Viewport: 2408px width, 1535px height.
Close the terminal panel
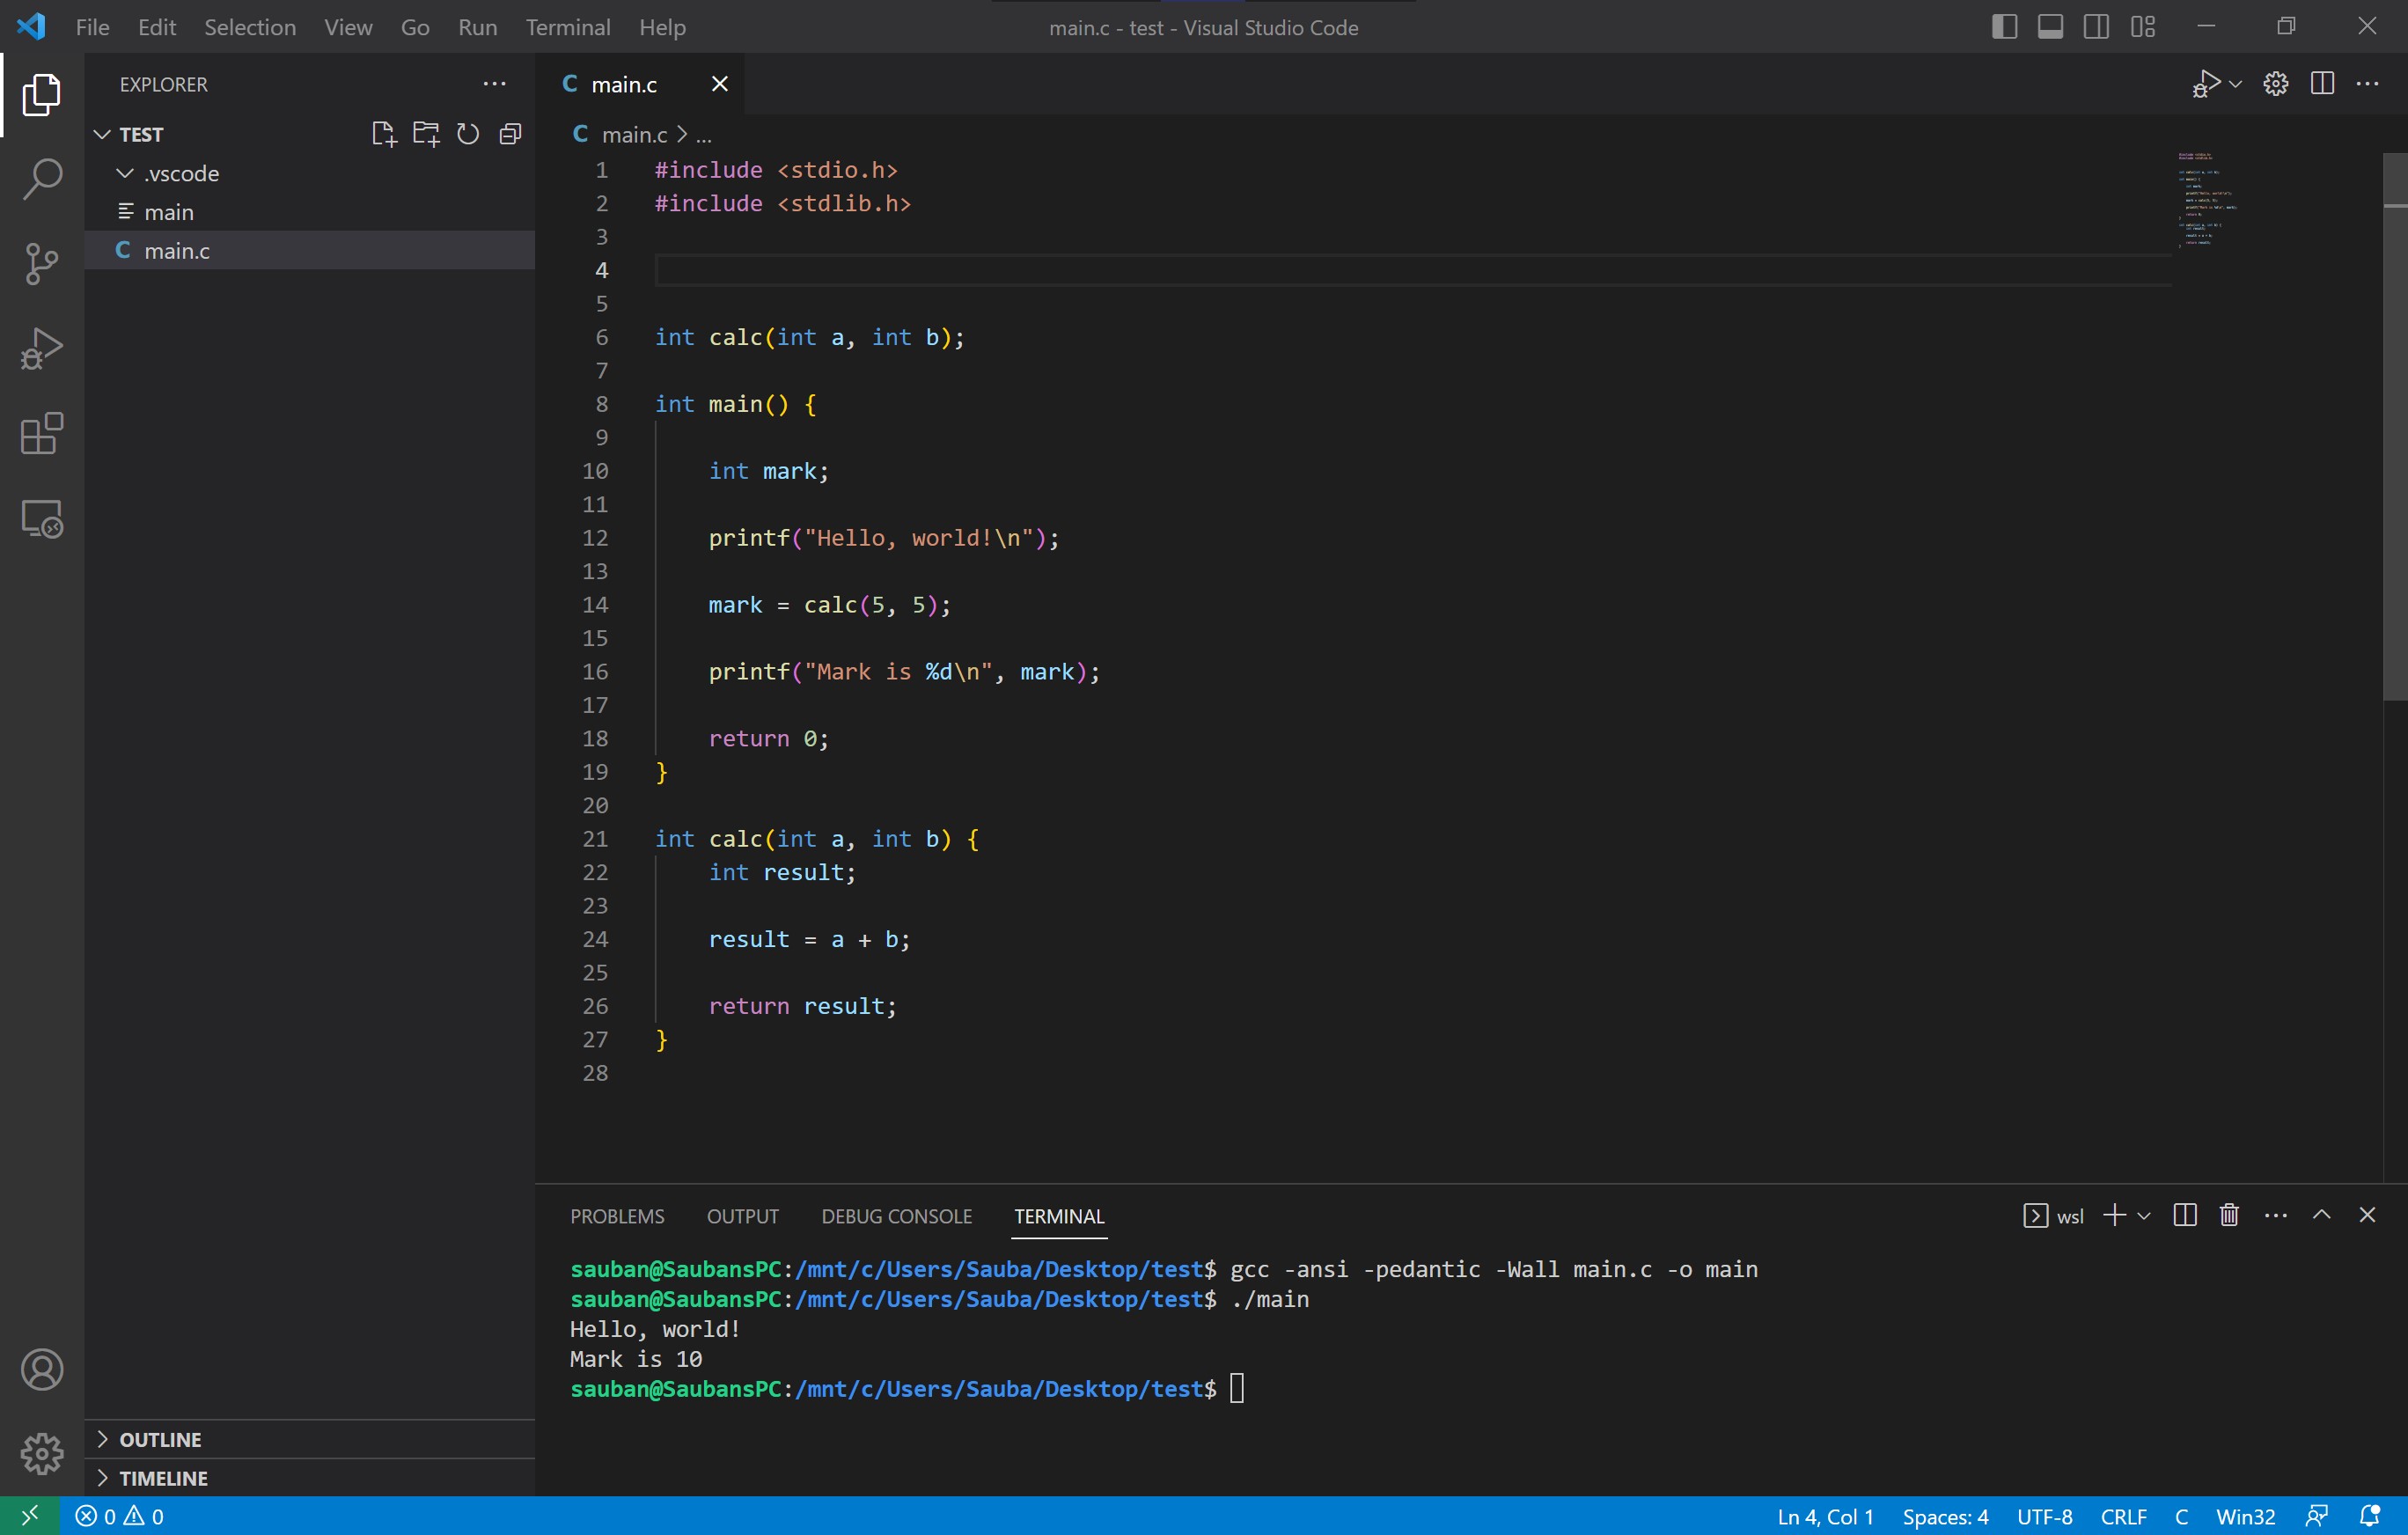point(2367,1215)
